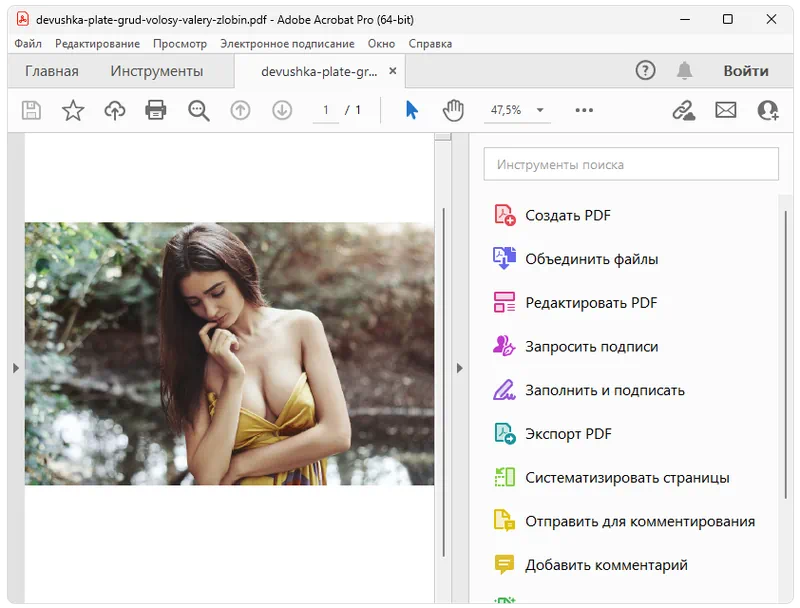Click the Войти sign-in button

[x=746, y=71]
